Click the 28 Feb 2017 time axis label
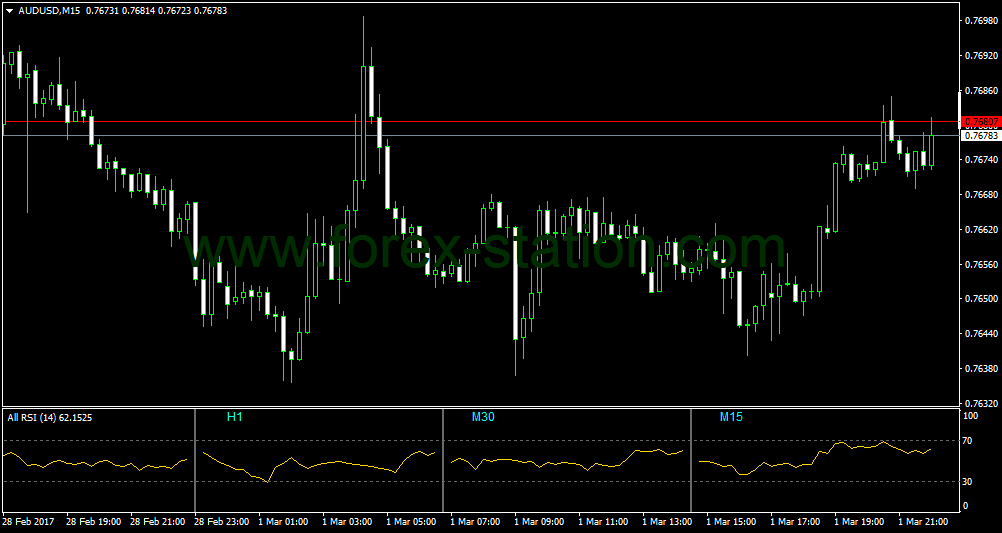 click(x=29, y=521)
